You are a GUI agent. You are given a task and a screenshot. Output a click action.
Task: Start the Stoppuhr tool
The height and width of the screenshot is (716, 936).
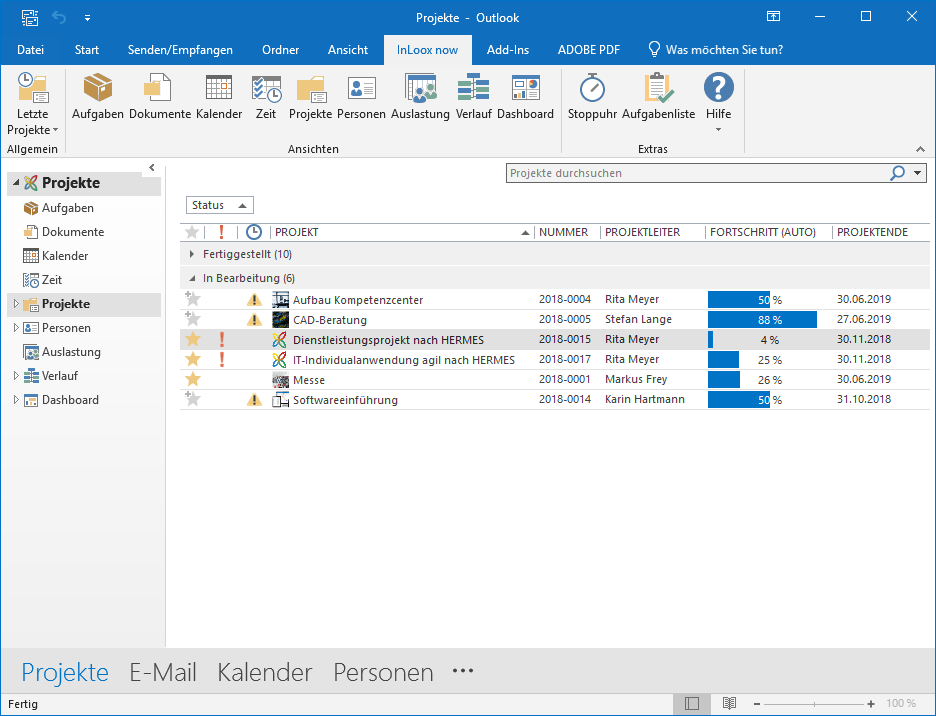pos(592,97)
